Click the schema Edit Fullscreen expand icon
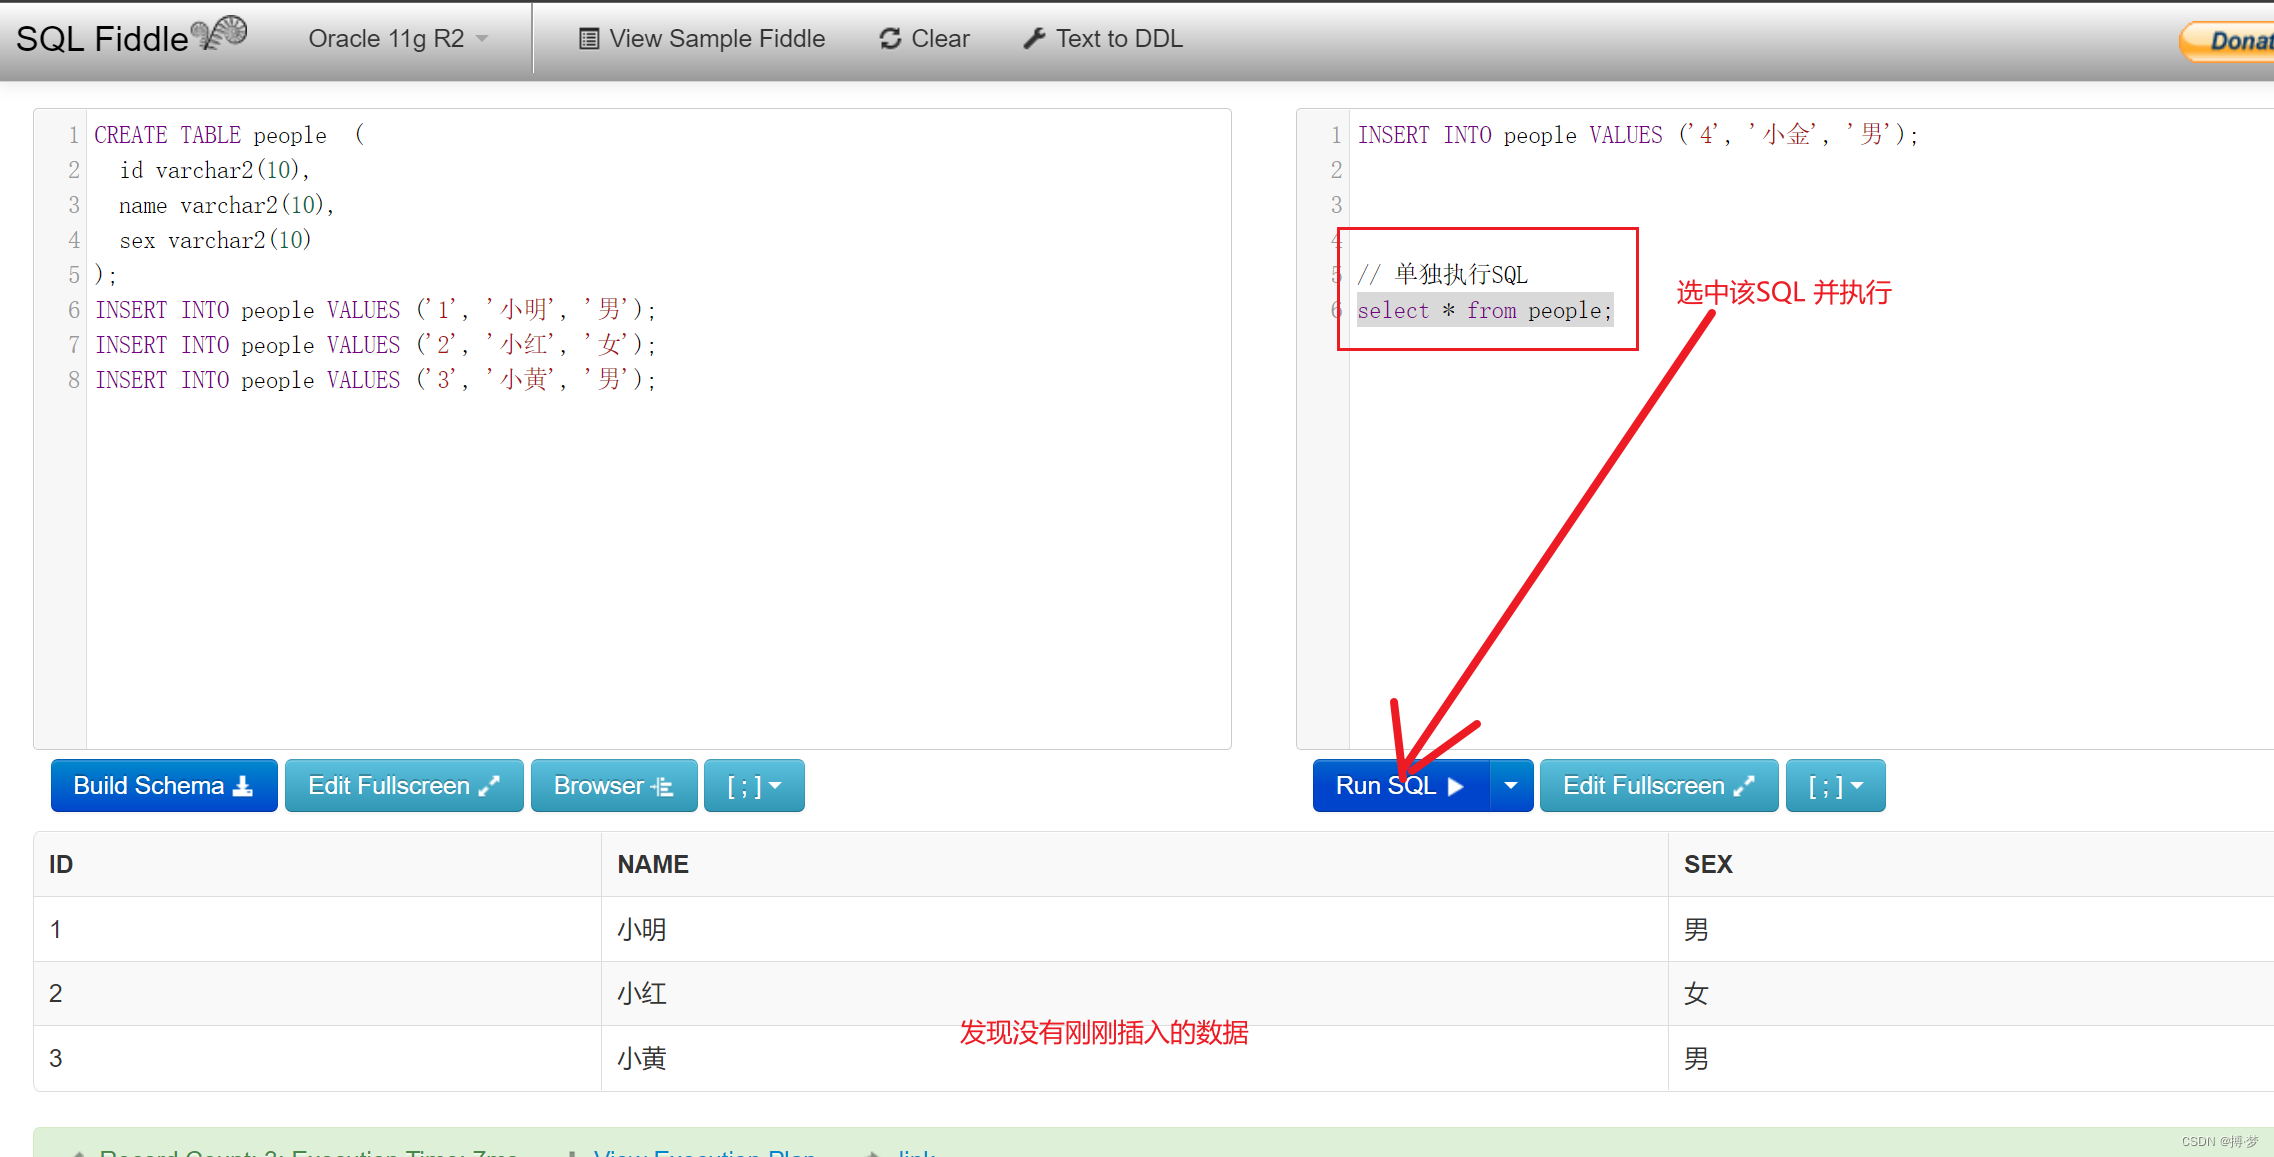The width and height of the screenshot is (2274, 1157). [489, 786]
